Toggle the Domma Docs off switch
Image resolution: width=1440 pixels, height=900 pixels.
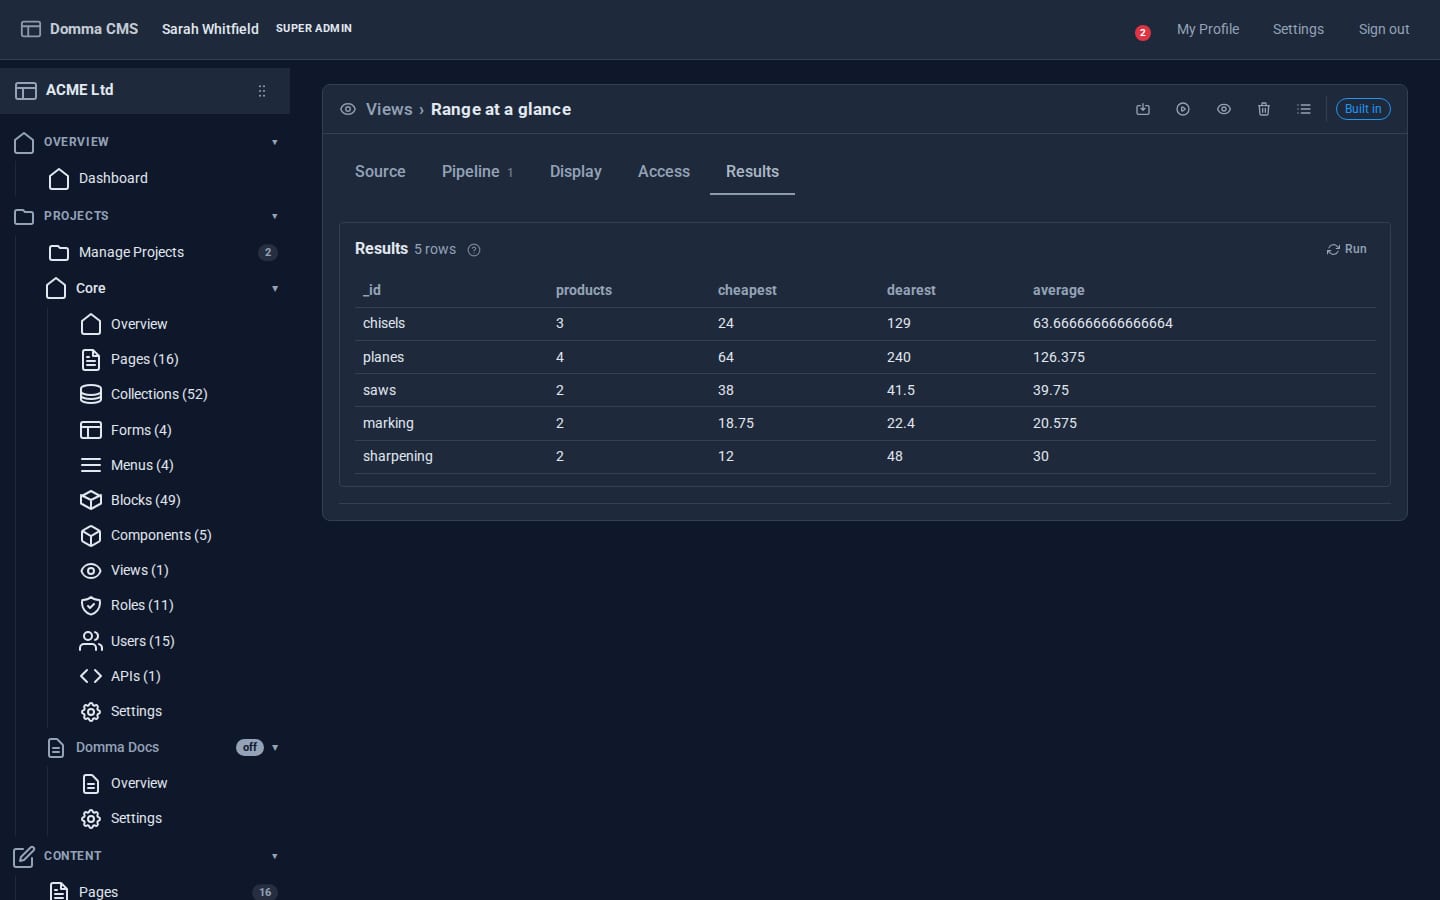250,747
